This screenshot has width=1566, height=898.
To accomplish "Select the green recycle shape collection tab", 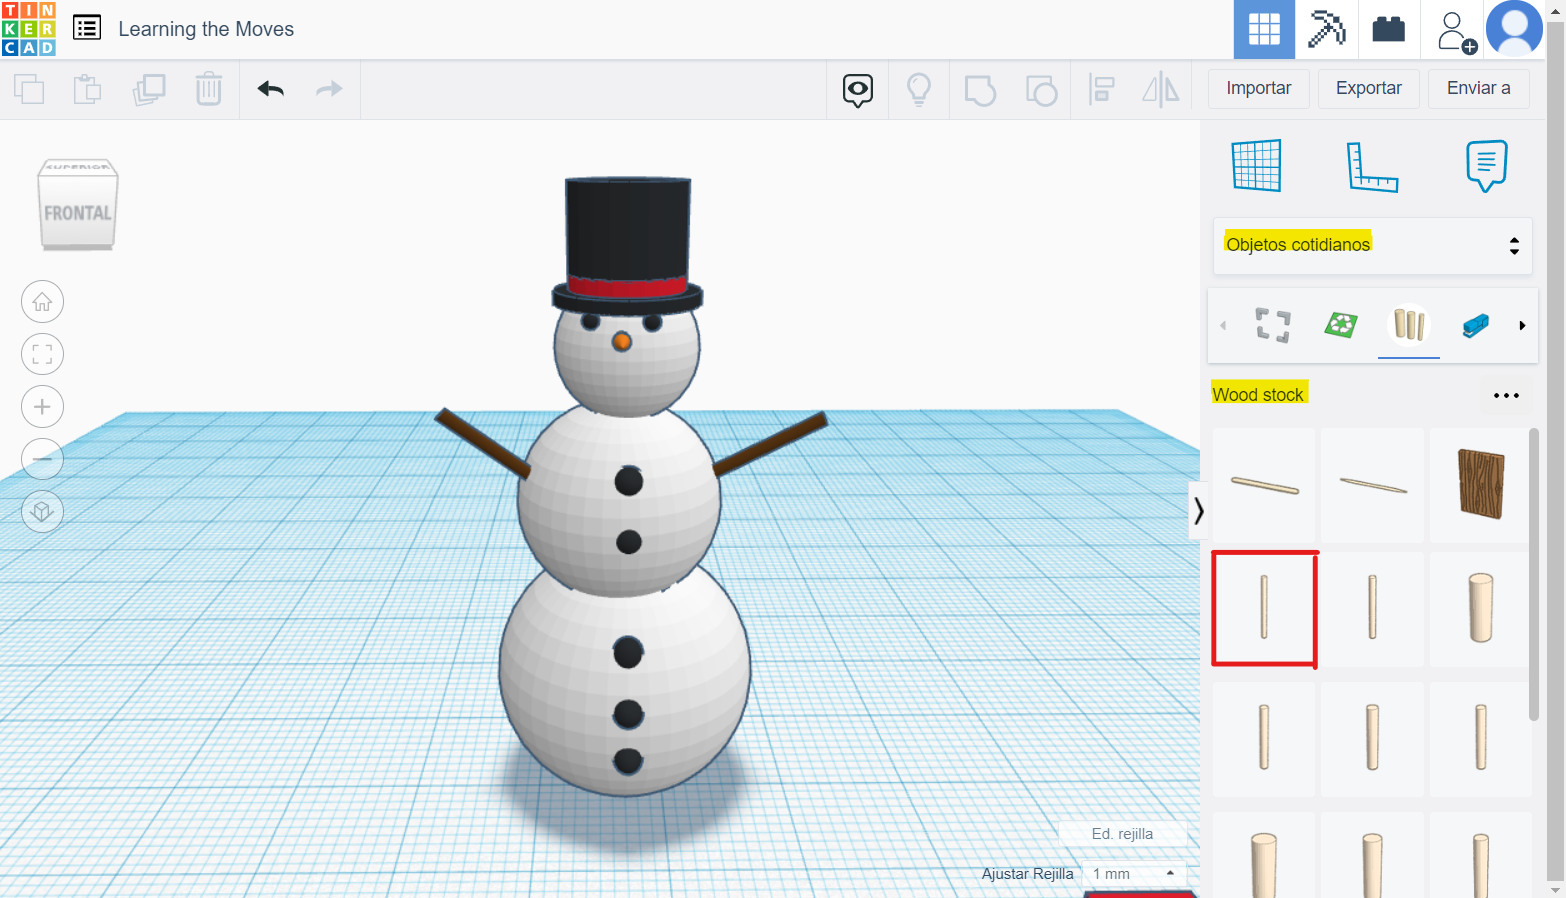I will 1341,325.
